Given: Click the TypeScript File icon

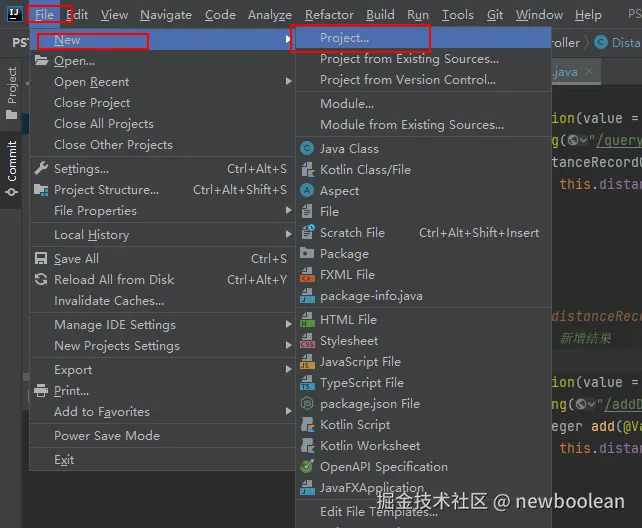Looking at the screenshot, I should coord(307,382).
